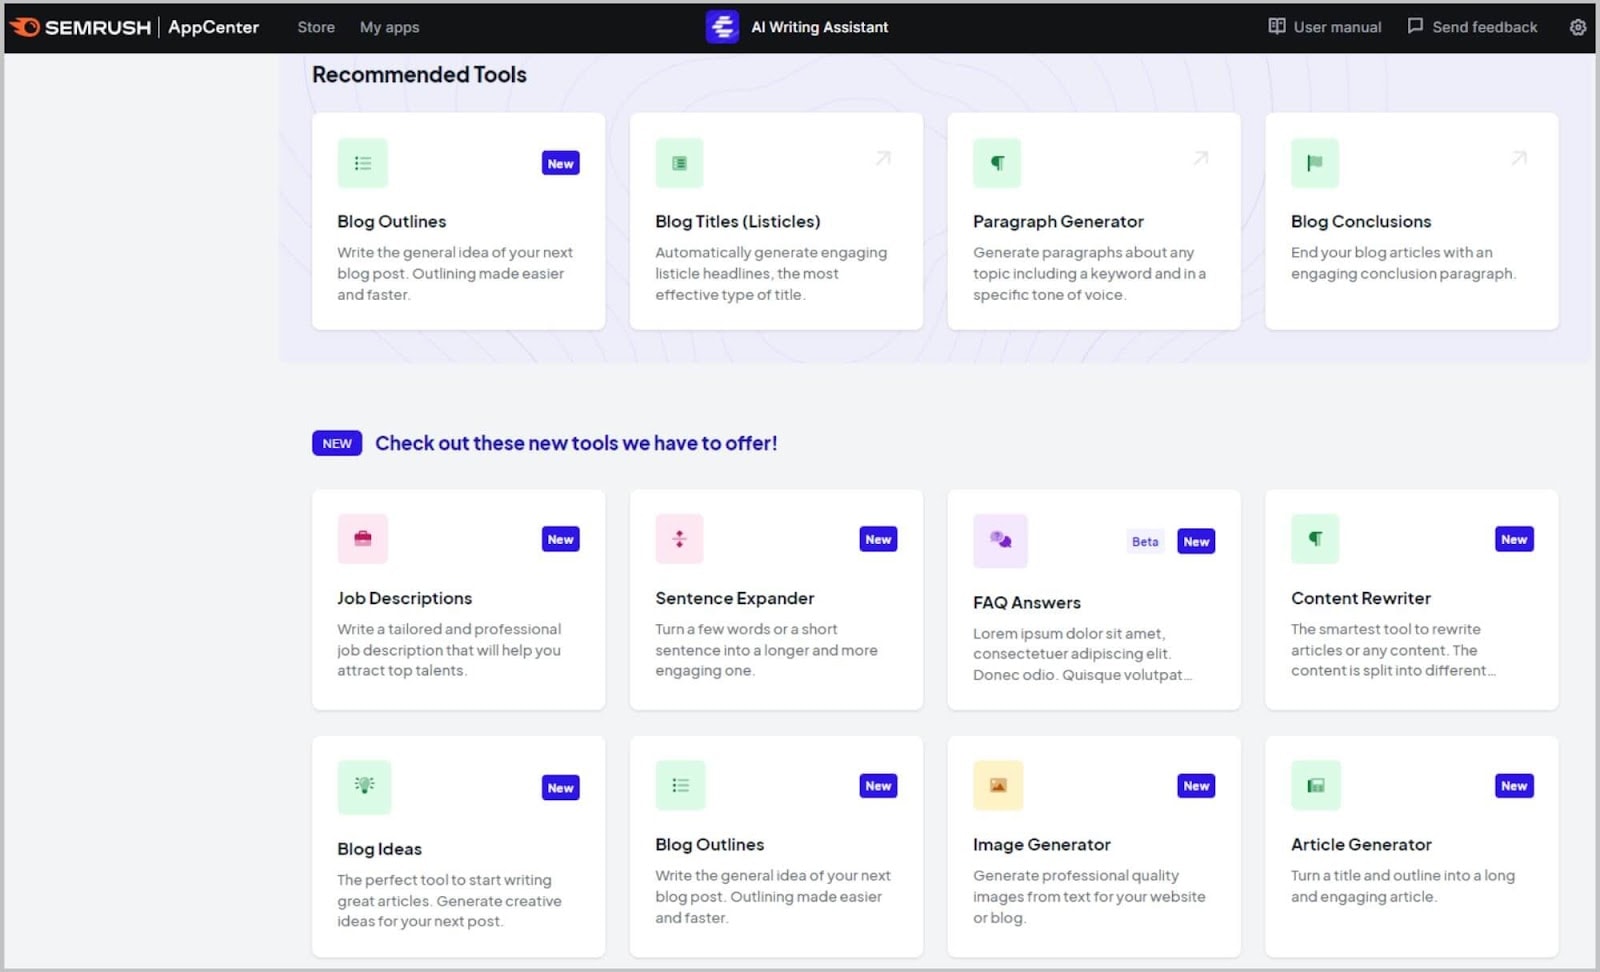
Task: Open Blog Conclusions via its corner arrow
Action: click(x=1518, y=157)
